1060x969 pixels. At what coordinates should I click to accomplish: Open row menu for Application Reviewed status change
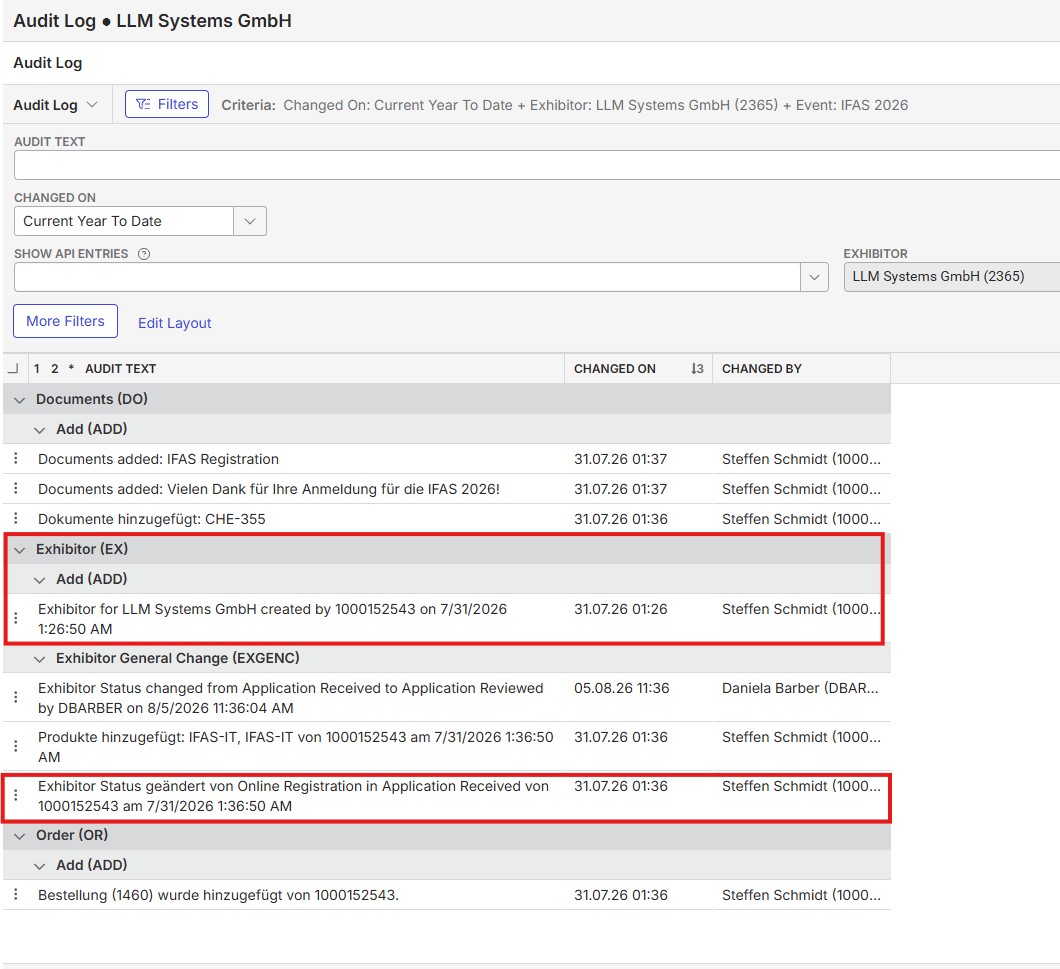coord(16,697)
